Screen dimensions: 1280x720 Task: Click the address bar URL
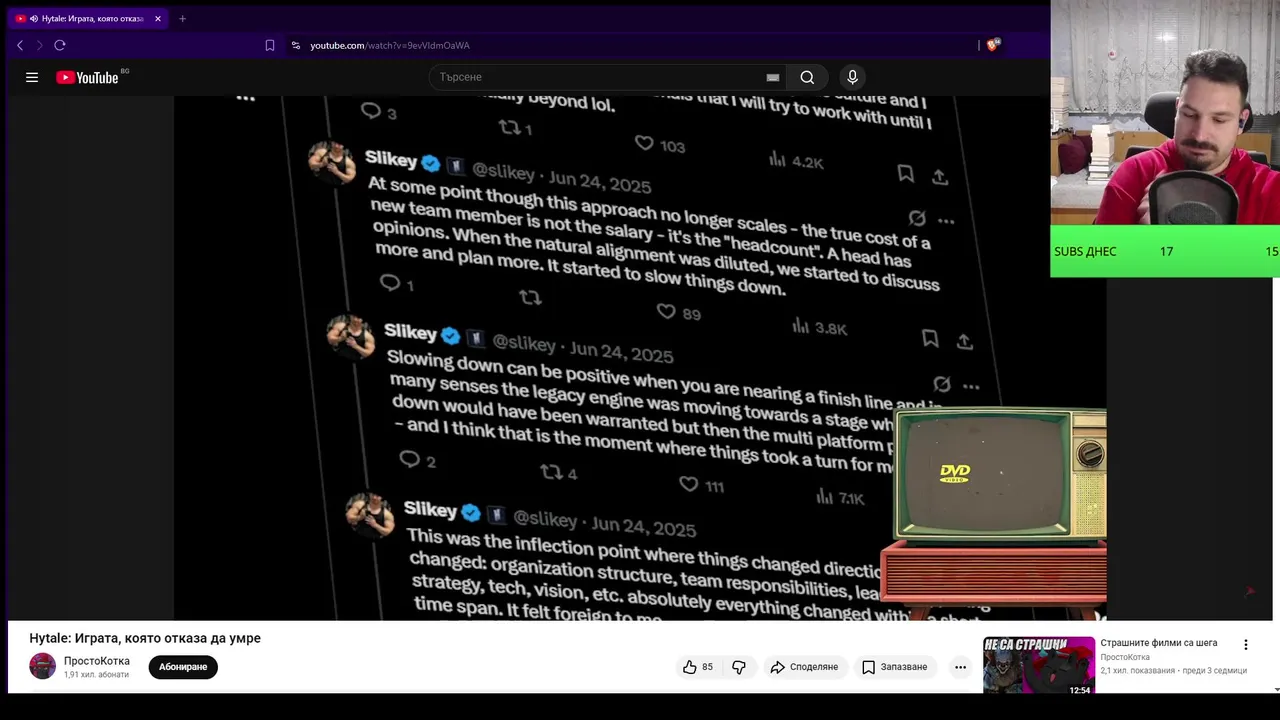(390, 45)
